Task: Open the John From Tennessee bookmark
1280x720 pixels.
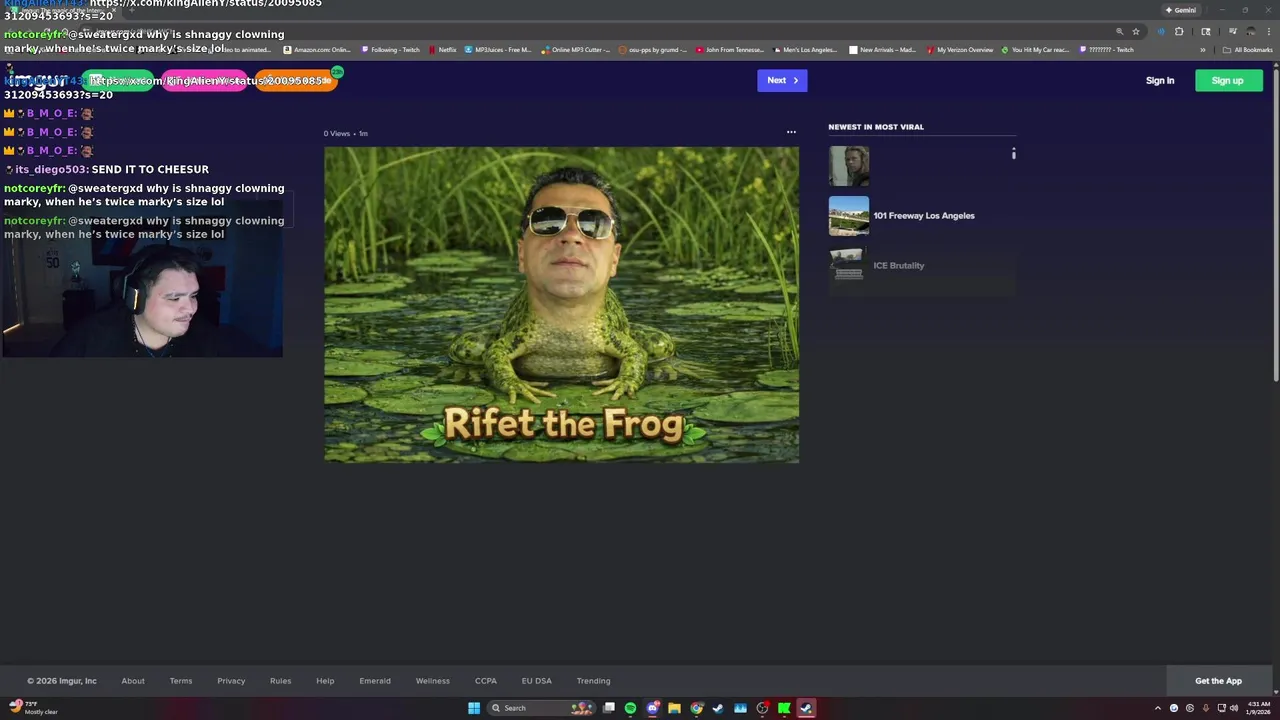Action: 729,49
